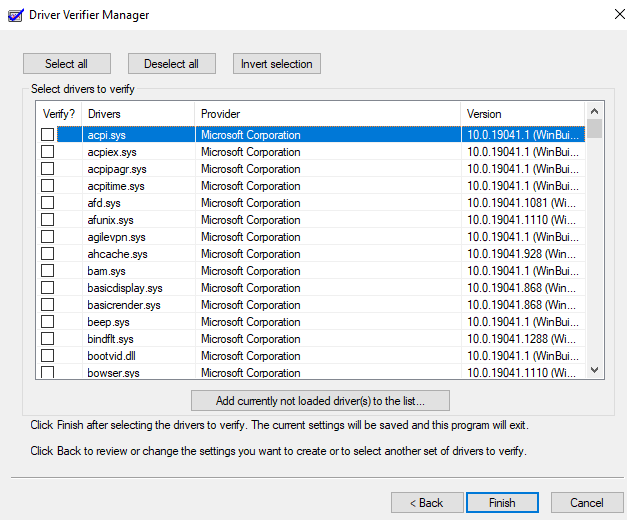Screen dimensions: 627x520
Task: Toggle the basicdisplay.sys verify checkbox
Action: 47,288
